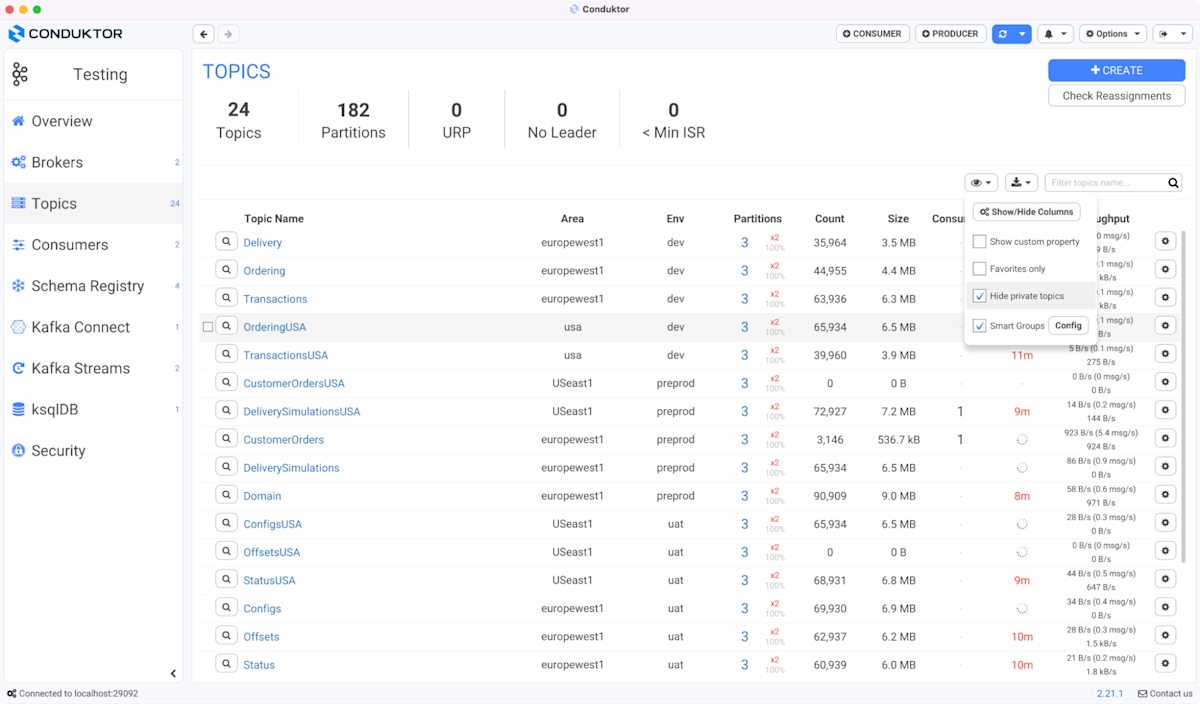Click Check Reassignments button

[x=1117, y=96]
